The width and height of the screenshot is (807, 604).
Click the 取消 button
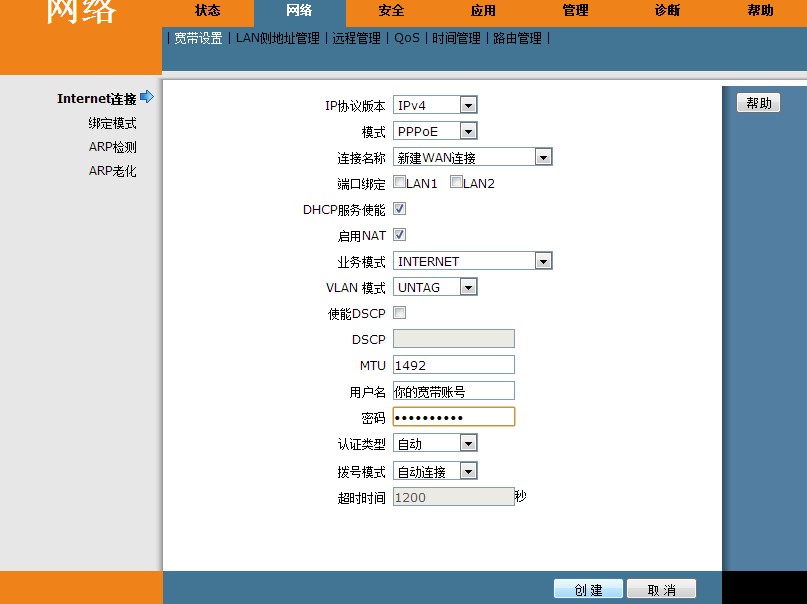coord(661,590)
